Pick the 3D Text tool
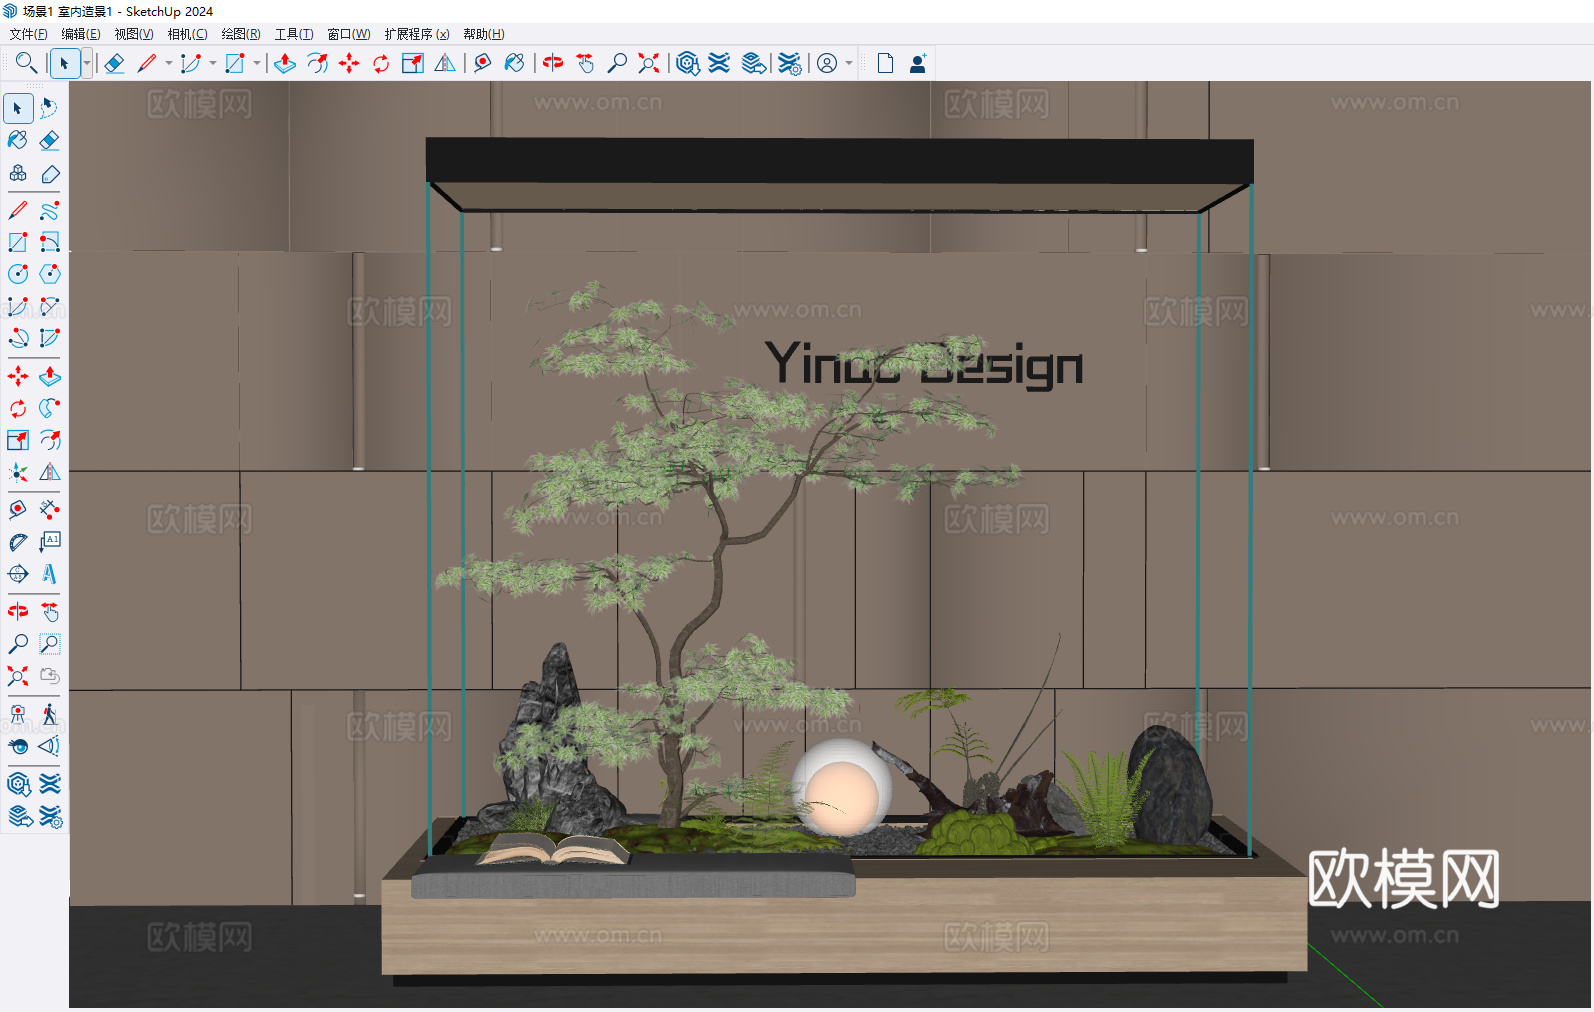Screen dimensions: 1594x1012 click(x=49, y=574)
